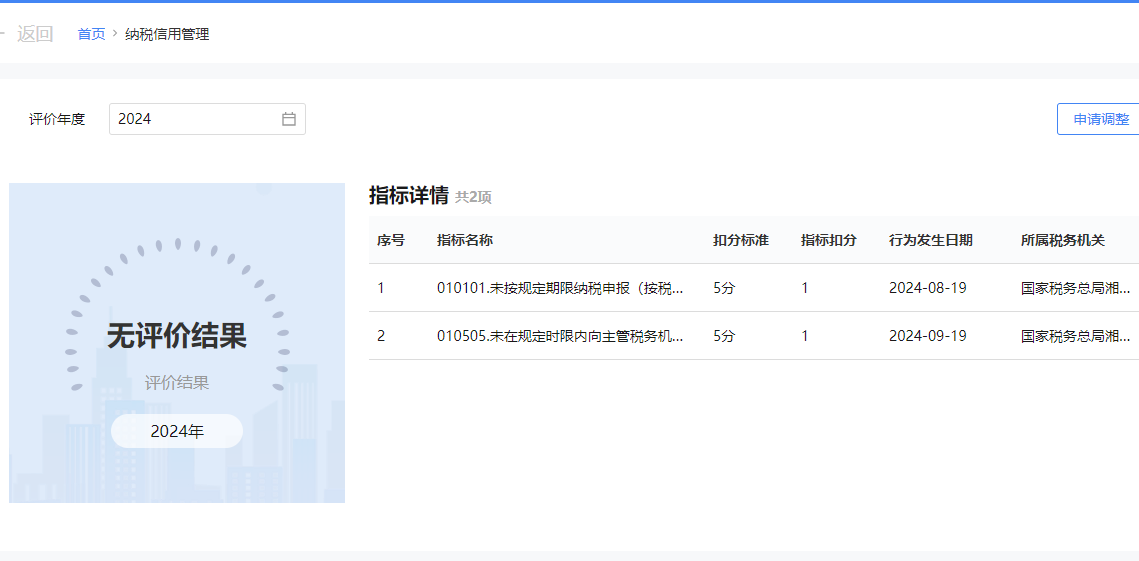
Task: Click the 指标扣分 column header
Action: coord(828,240)
